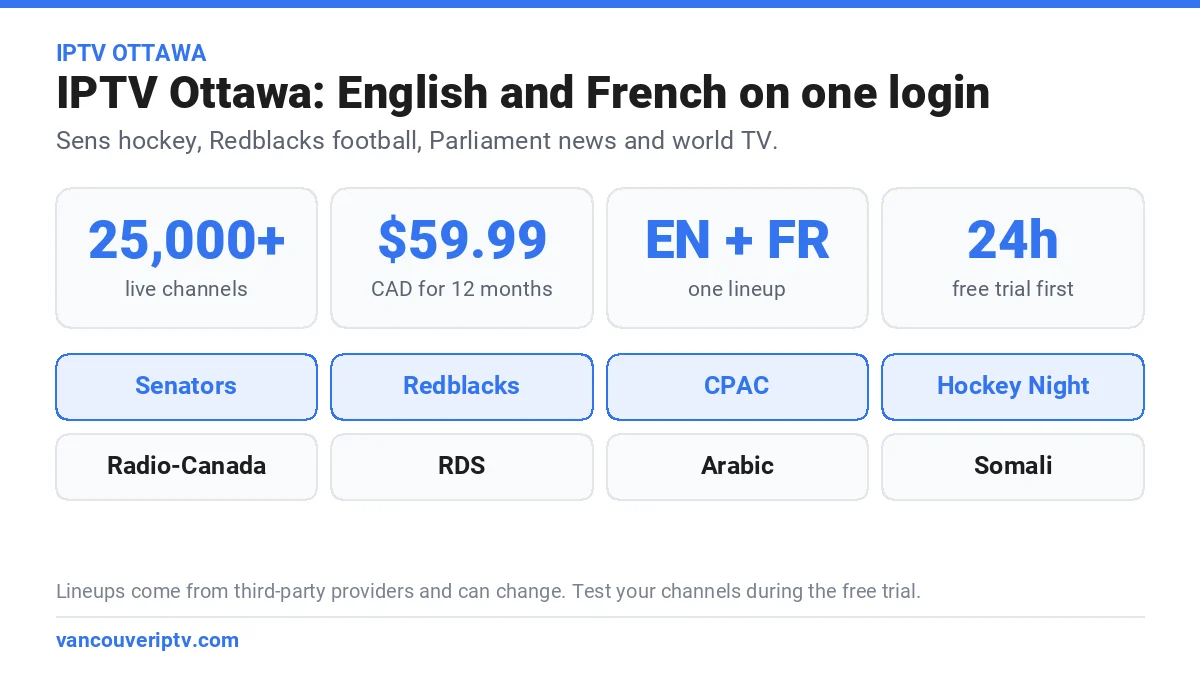Click the Hockey Night chip
Viewport: 1200px width, 675px height.
1013,386
